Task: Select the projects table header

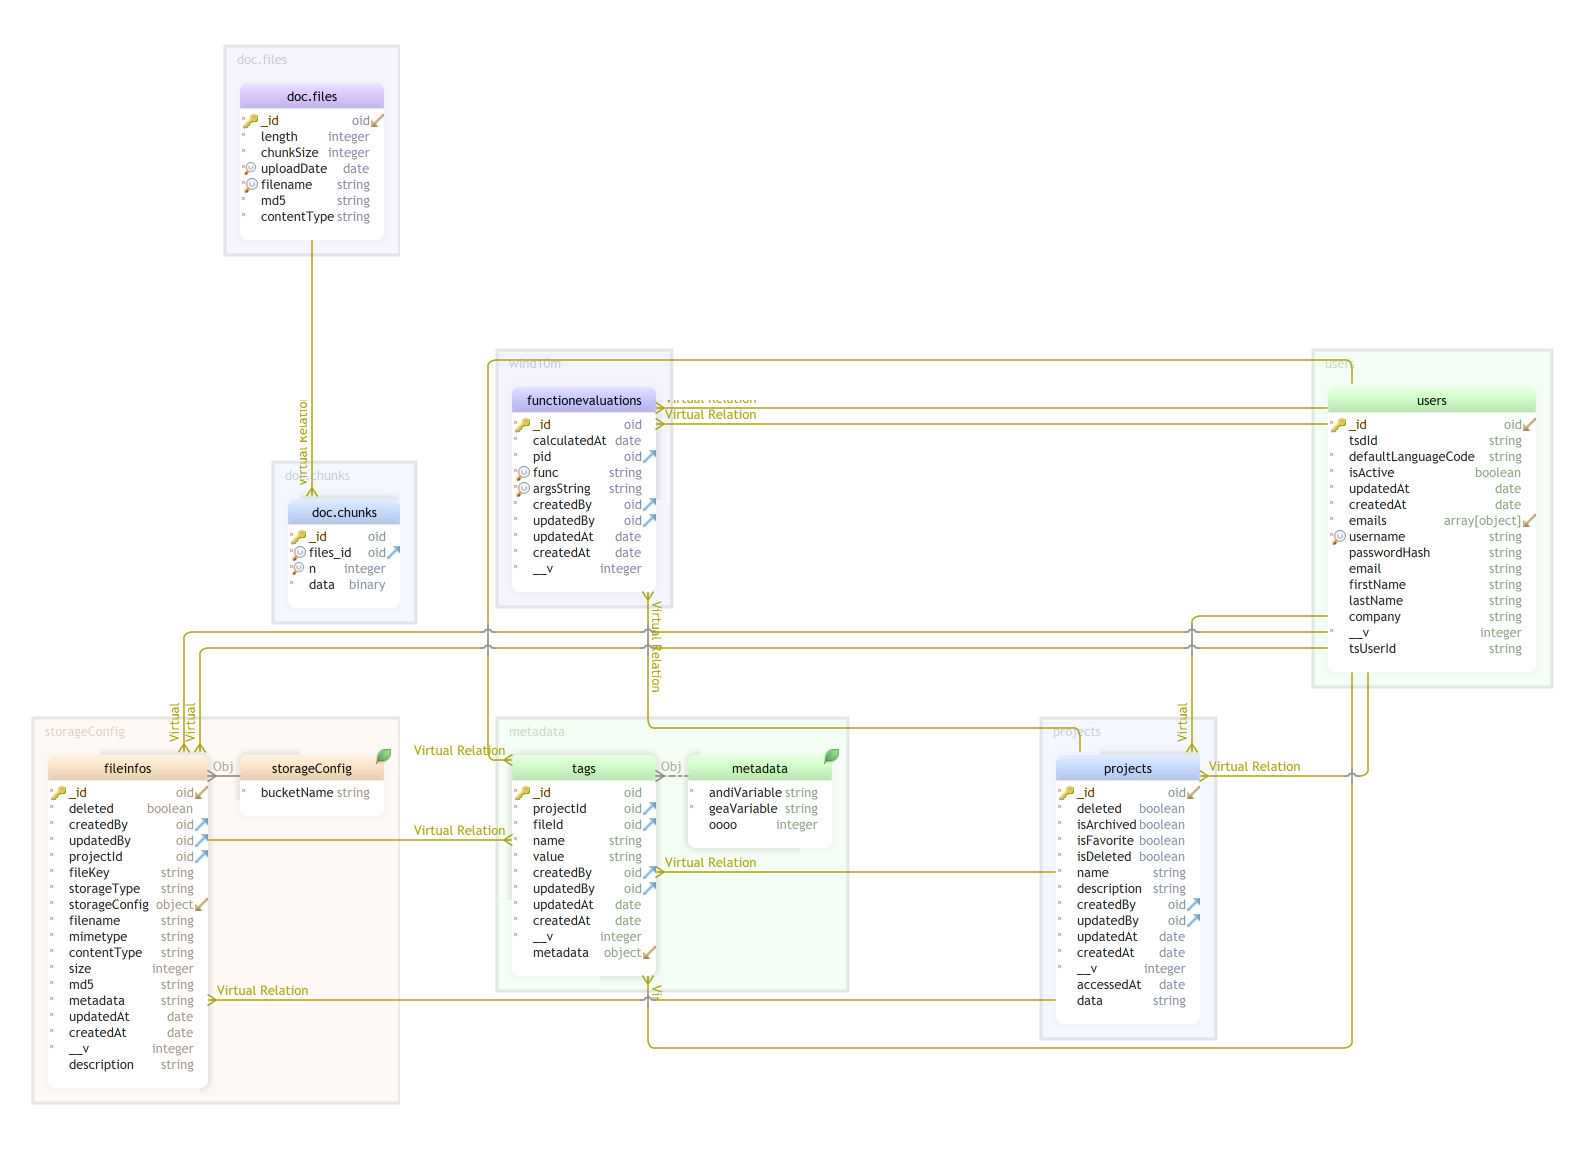Action: pyautogui.click(x=1127, y=769)
